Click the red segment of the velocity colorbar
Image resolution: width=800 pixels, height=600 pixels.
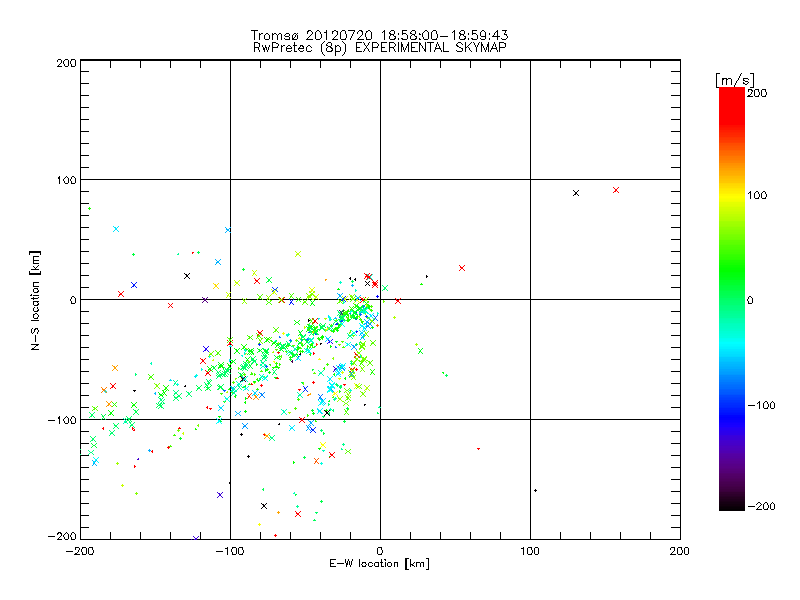click(732, 107)
